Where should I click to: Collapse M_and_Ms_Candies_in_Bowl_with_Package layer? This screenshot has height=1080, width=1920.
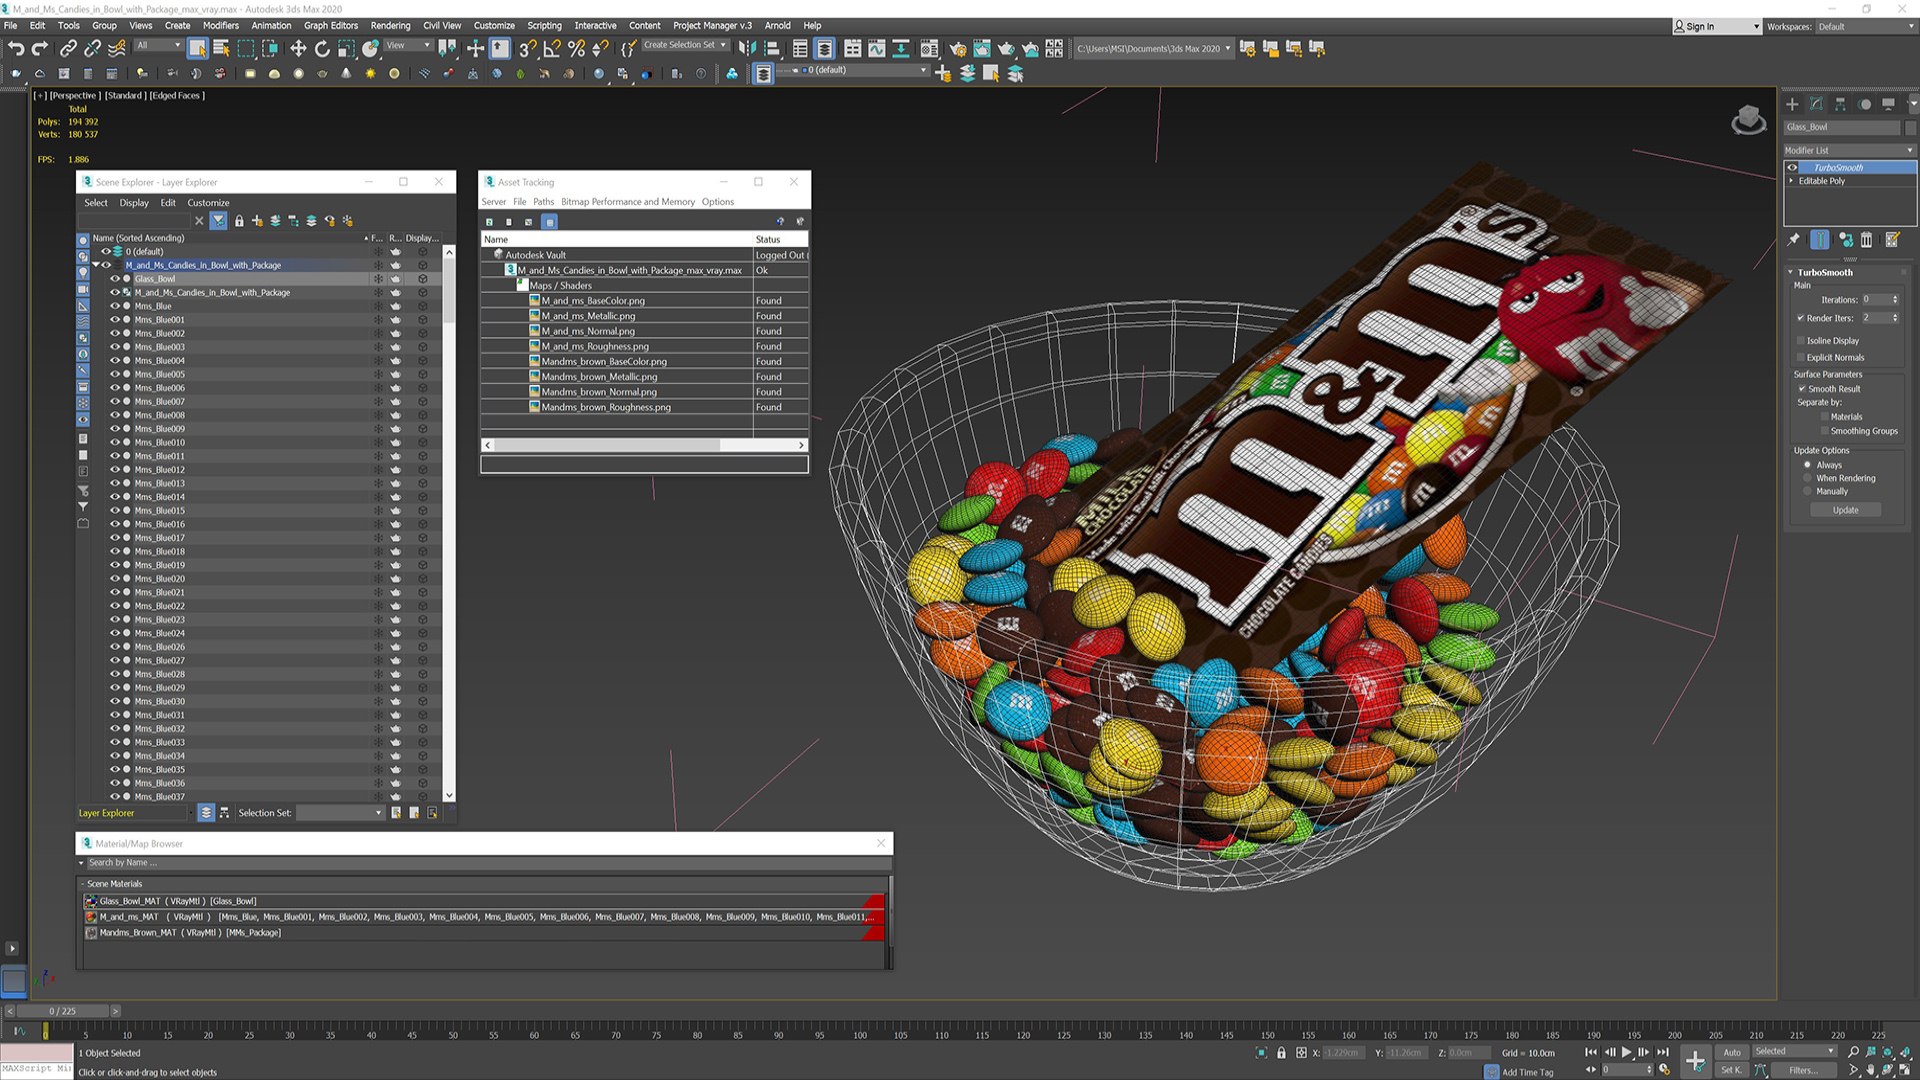96,265
